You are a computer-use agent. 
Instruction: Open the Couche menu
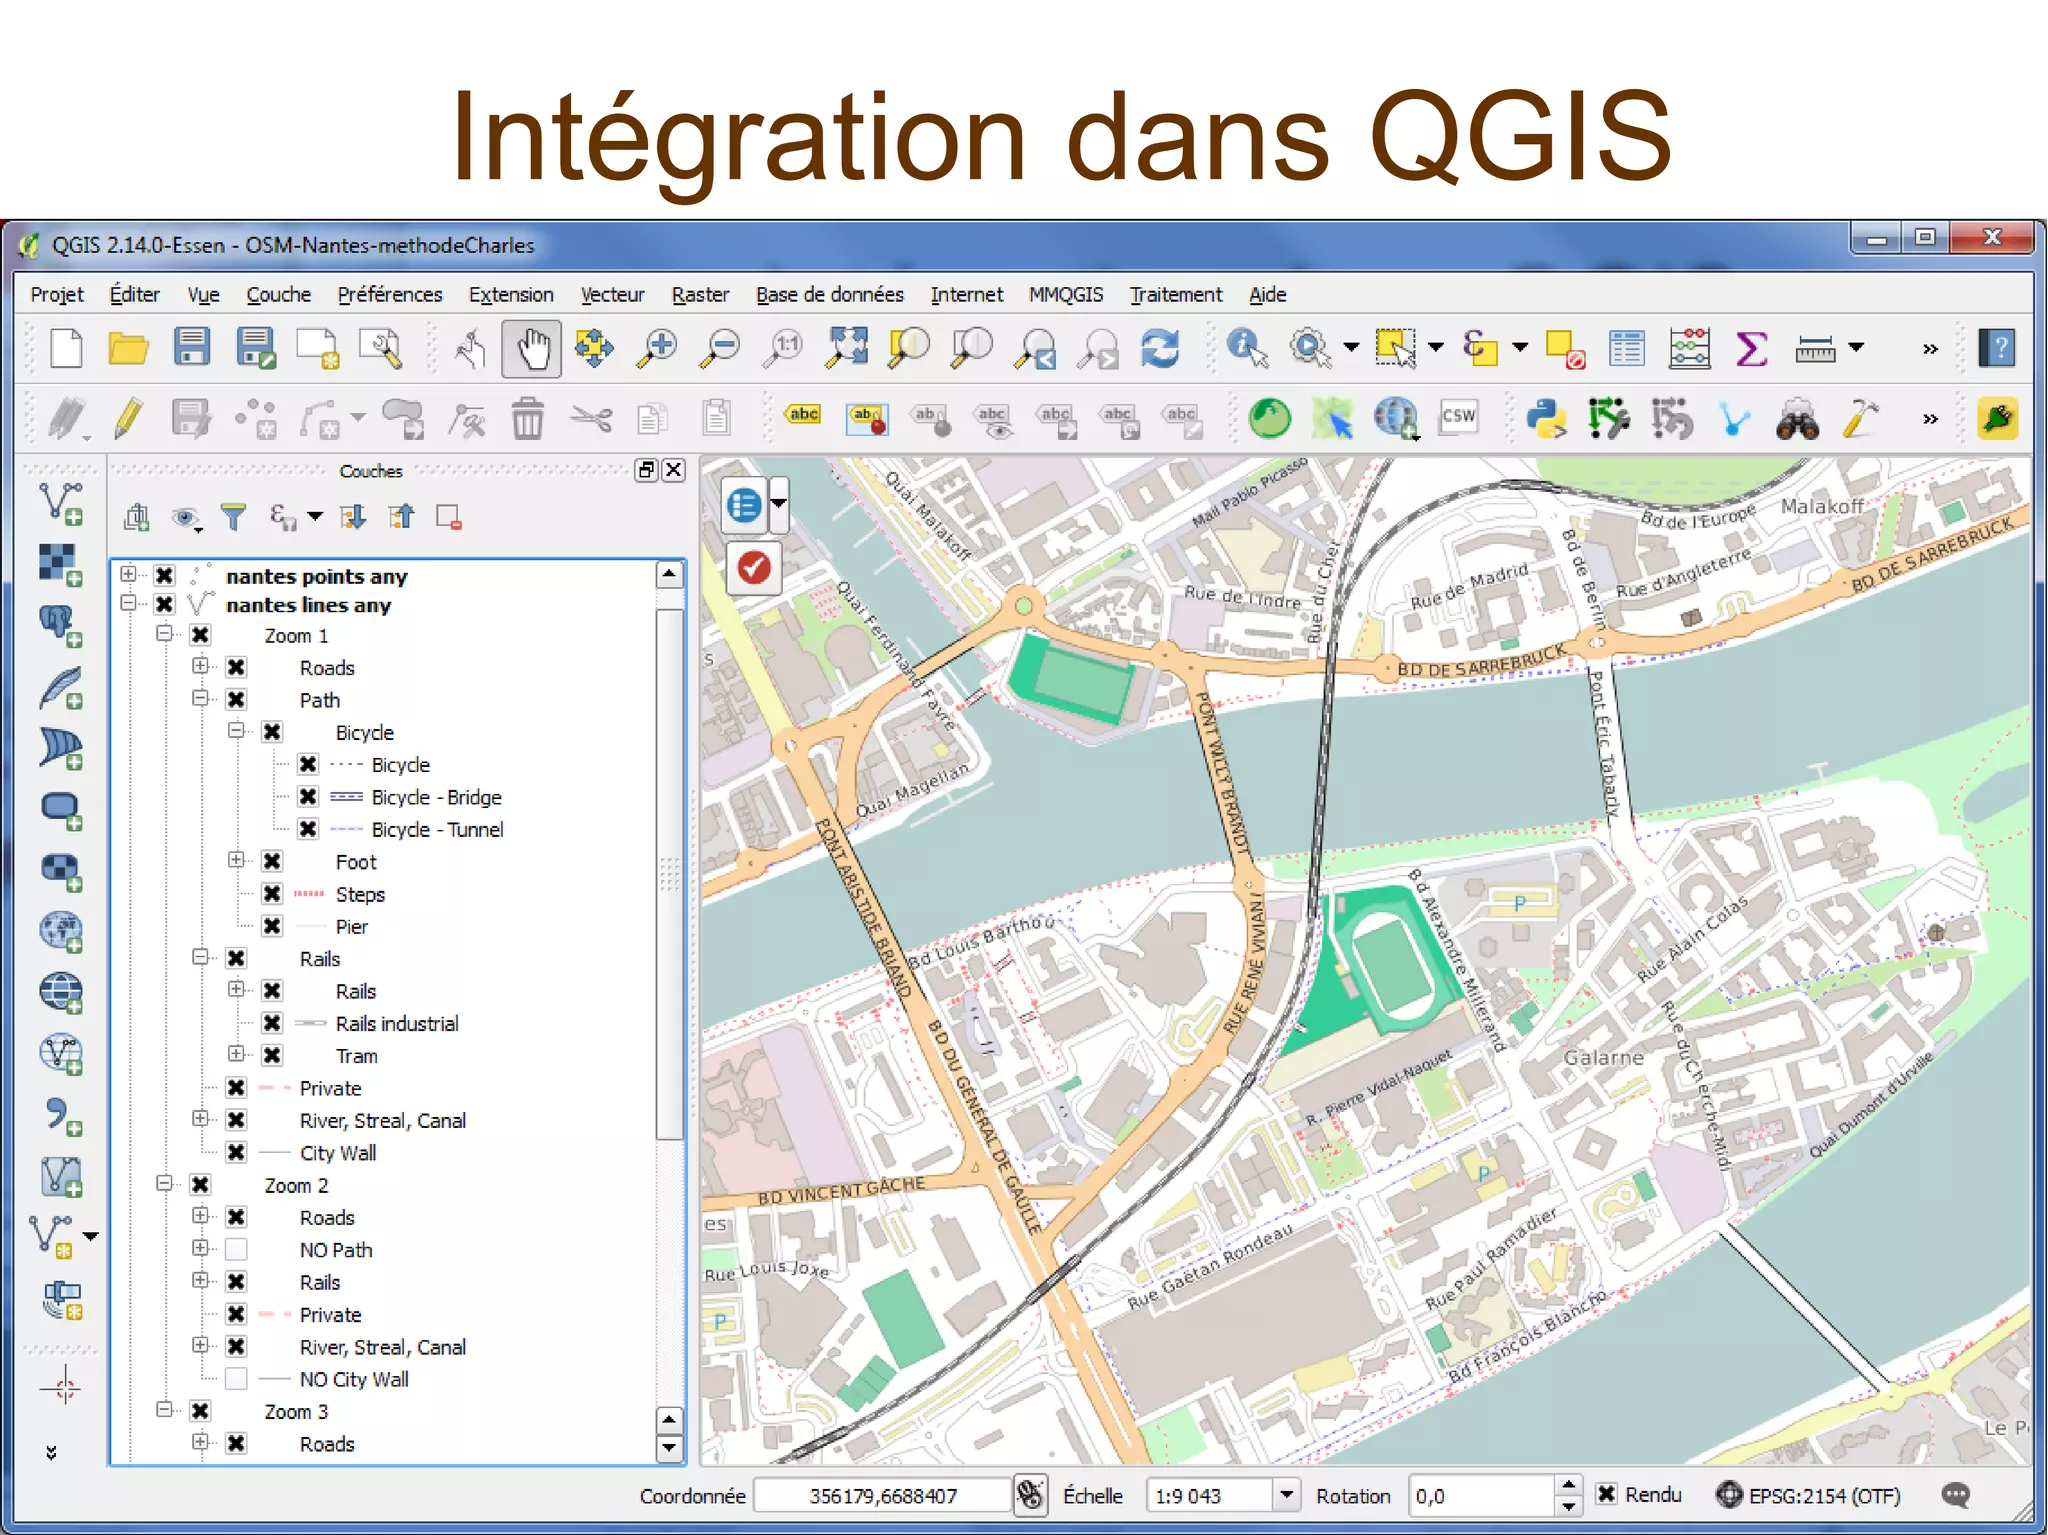click(x=278, y=294)
